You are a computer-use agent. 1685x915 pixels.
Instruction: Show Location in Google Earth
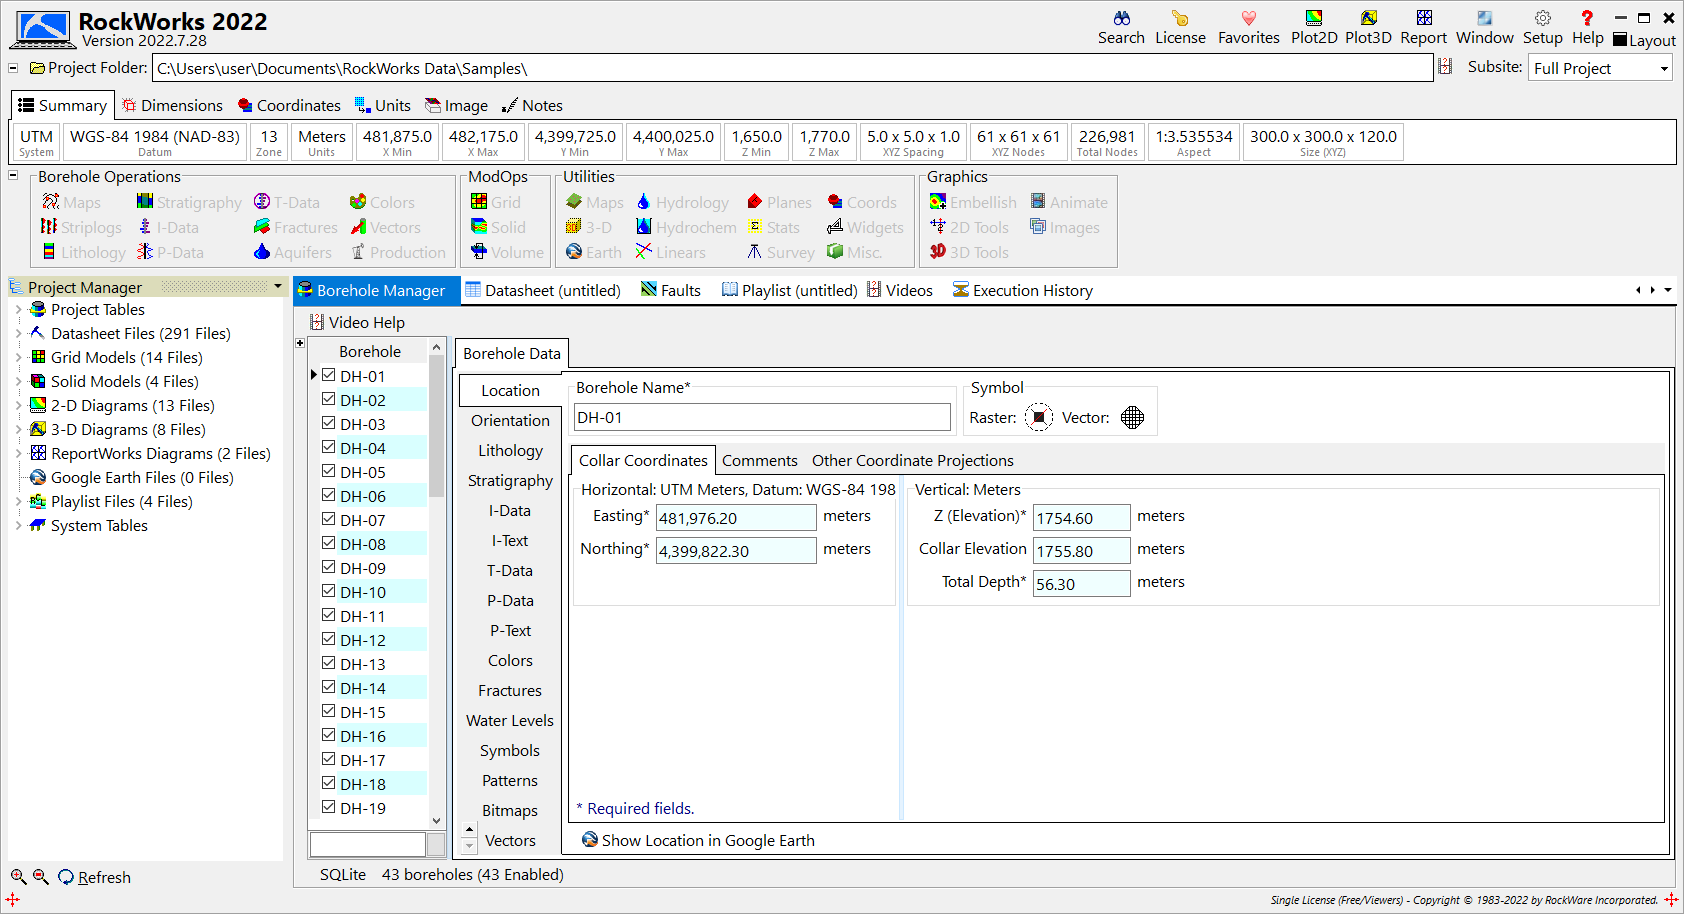click(x=698, y=840)
